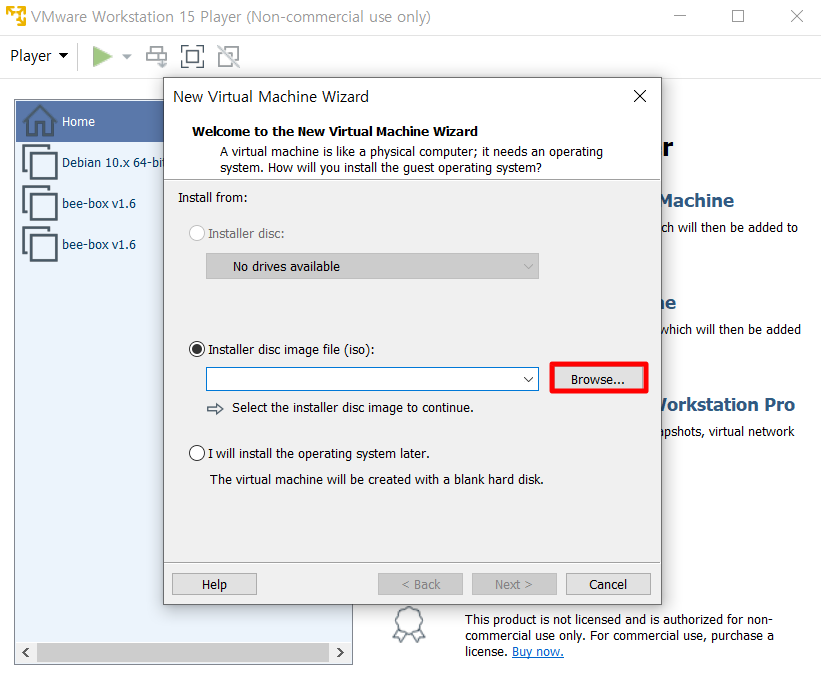This screenshot has width=821, height=685.
Task: Click the arrow hint icon beside select message
Action: click(215, 408)
